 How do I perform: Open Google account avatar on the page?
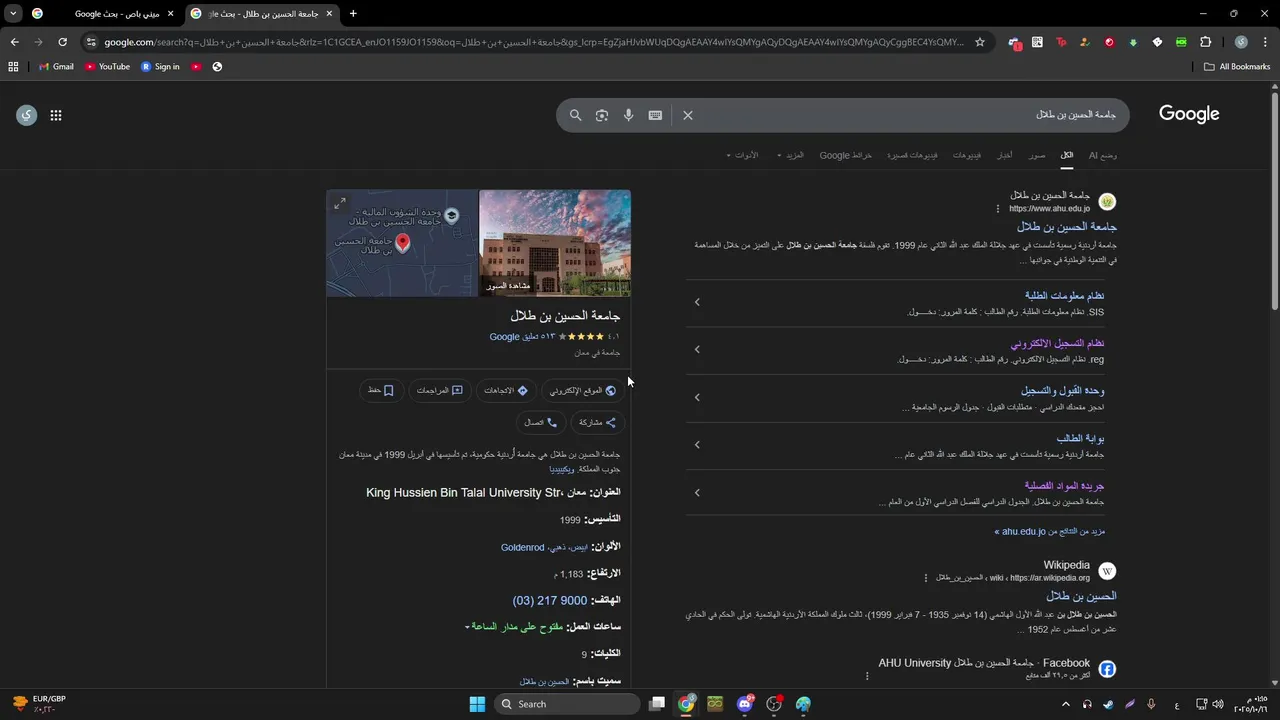coord(27,115)
